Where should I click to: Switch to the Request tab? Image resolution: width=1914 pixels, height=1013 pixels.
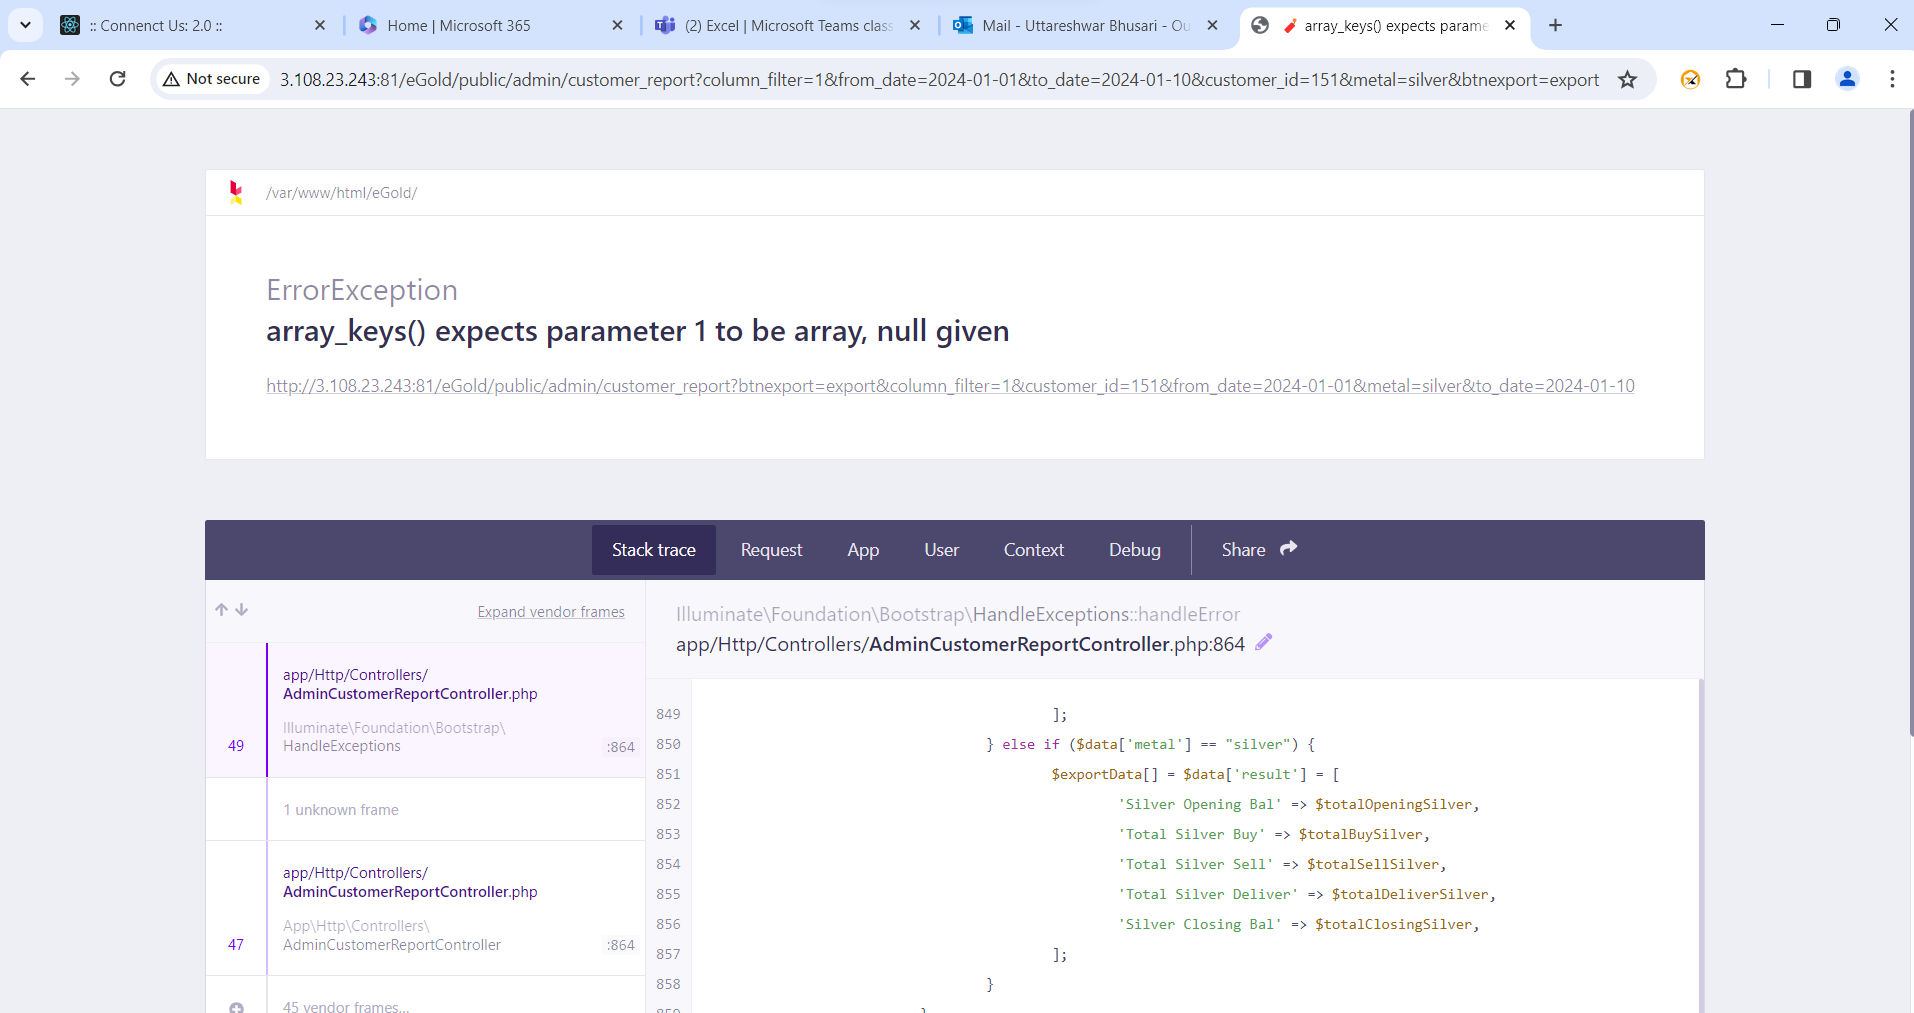(x=771, y=550)
